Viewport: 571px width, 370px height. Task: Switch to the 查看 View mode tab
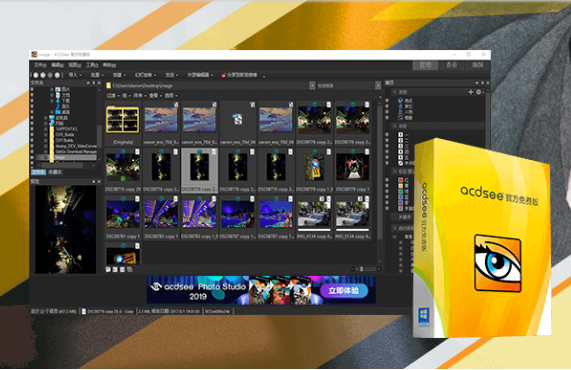pyautogui.click(x=452, y=65)
